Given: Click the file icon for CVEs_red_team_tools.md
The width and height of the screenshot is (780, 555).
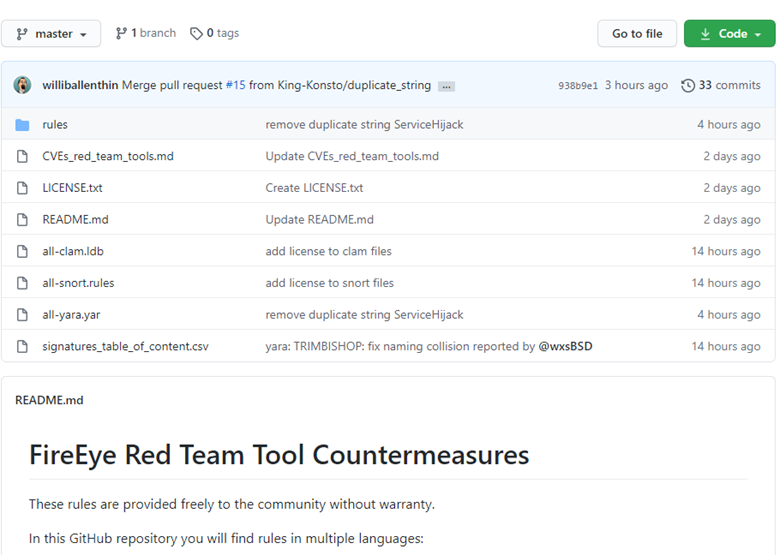Looking at the screenshot, I should (22, 156).
